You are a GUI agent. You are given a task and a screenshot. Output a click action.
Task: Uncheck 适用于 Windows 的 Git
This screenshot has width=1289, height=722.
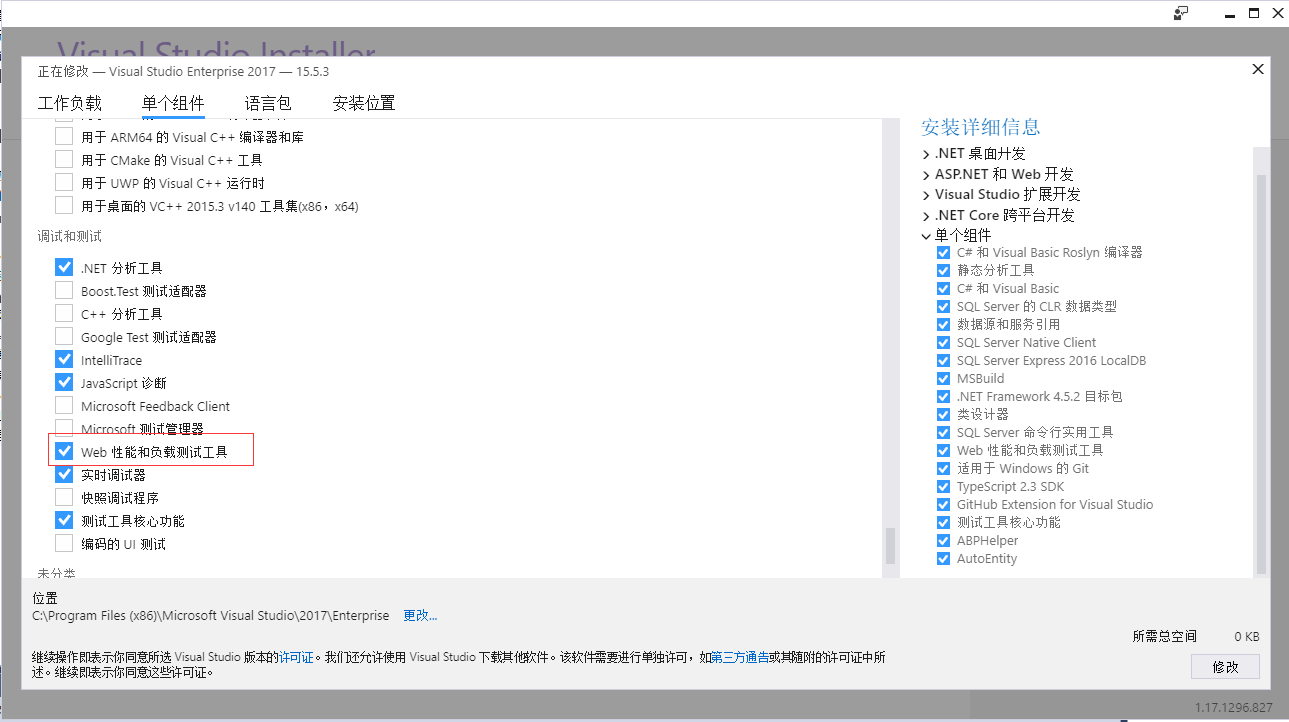point(943,469)
